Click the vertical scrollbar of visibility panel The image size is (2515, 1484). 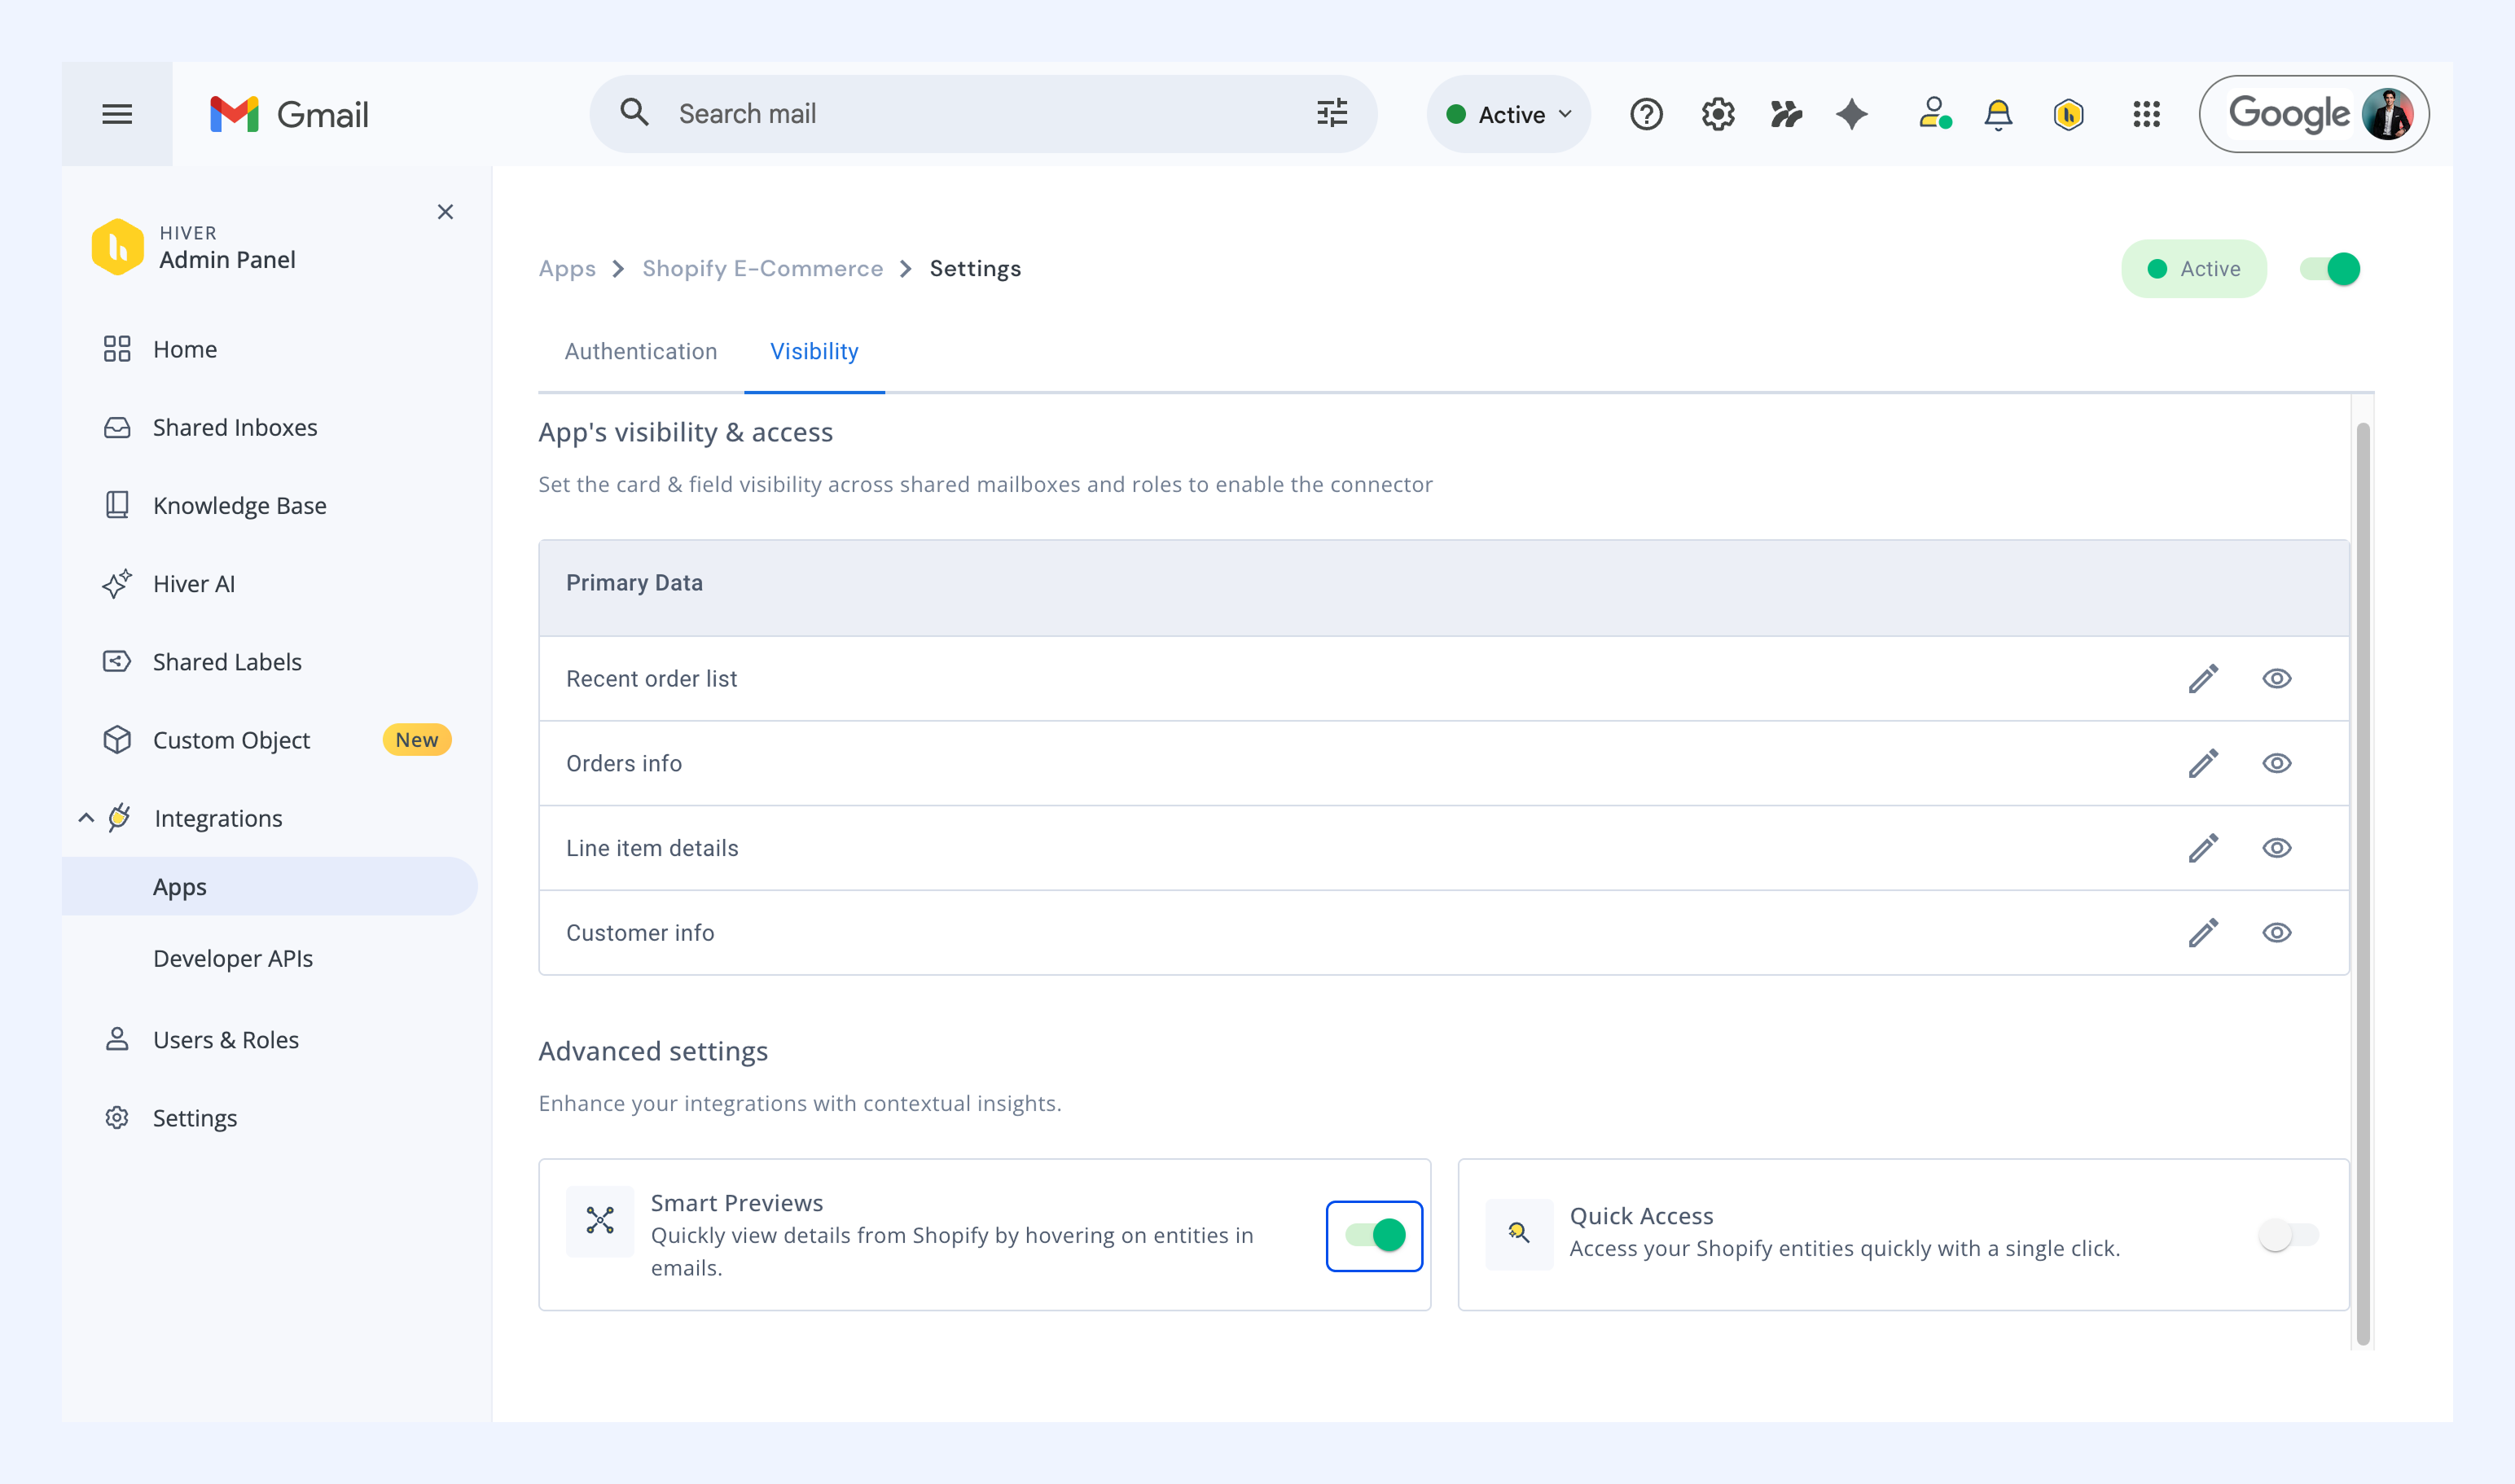(x=2363, y=885)
